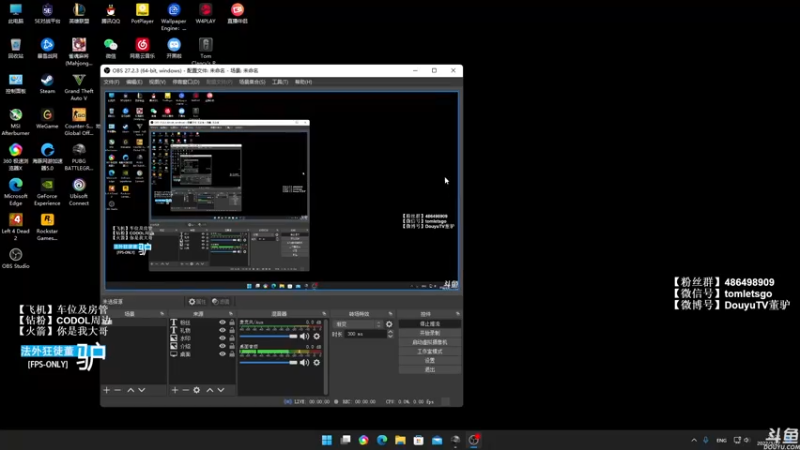Toggle lock on 礼物 source
Image resolution: width=800 pixels, height=450 pixels.
tap(232, 330)
